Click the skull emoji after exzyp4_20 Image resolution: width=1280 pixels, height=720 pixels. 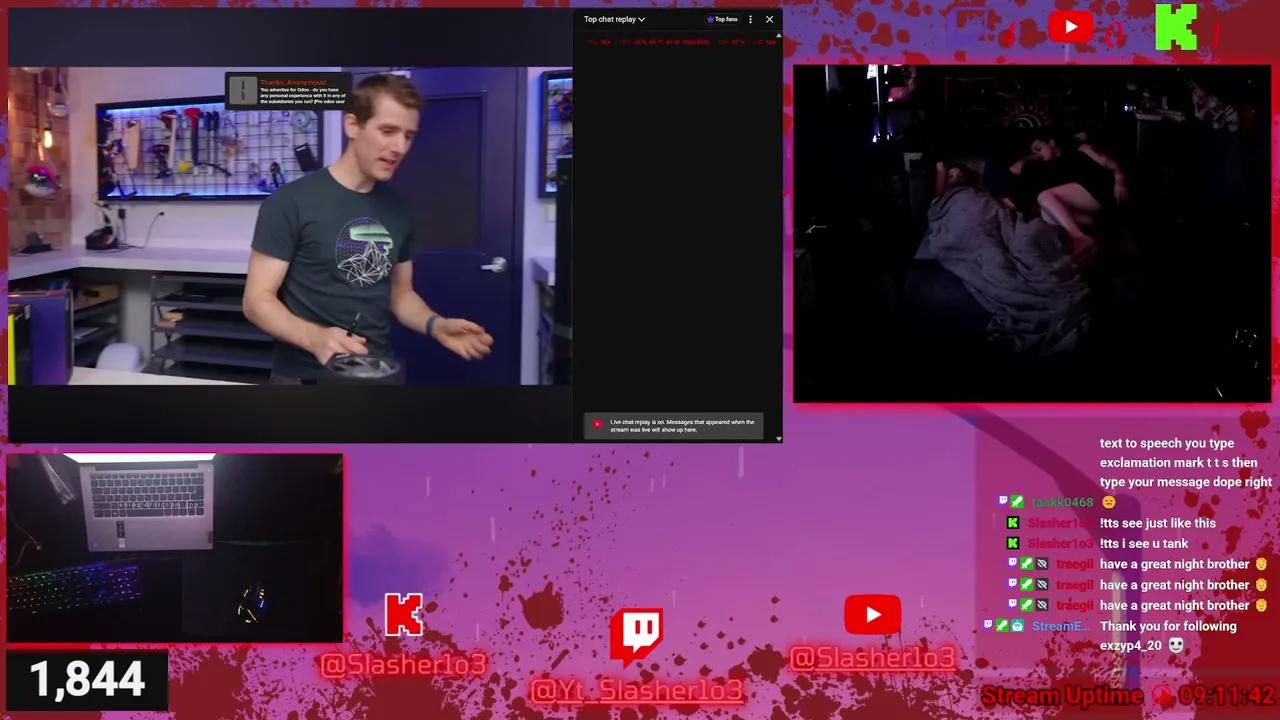coord(1176,646)
